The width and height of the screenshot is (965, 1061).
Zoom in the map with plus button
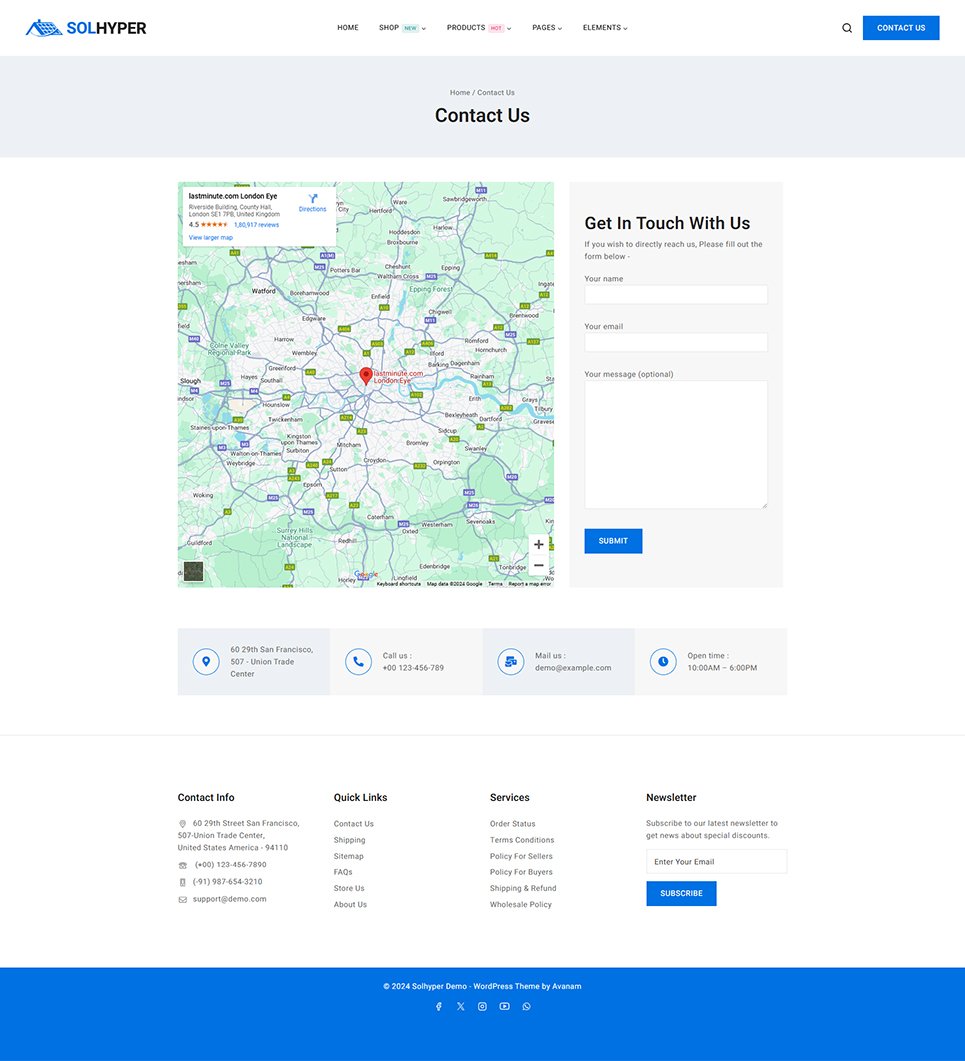538,545
